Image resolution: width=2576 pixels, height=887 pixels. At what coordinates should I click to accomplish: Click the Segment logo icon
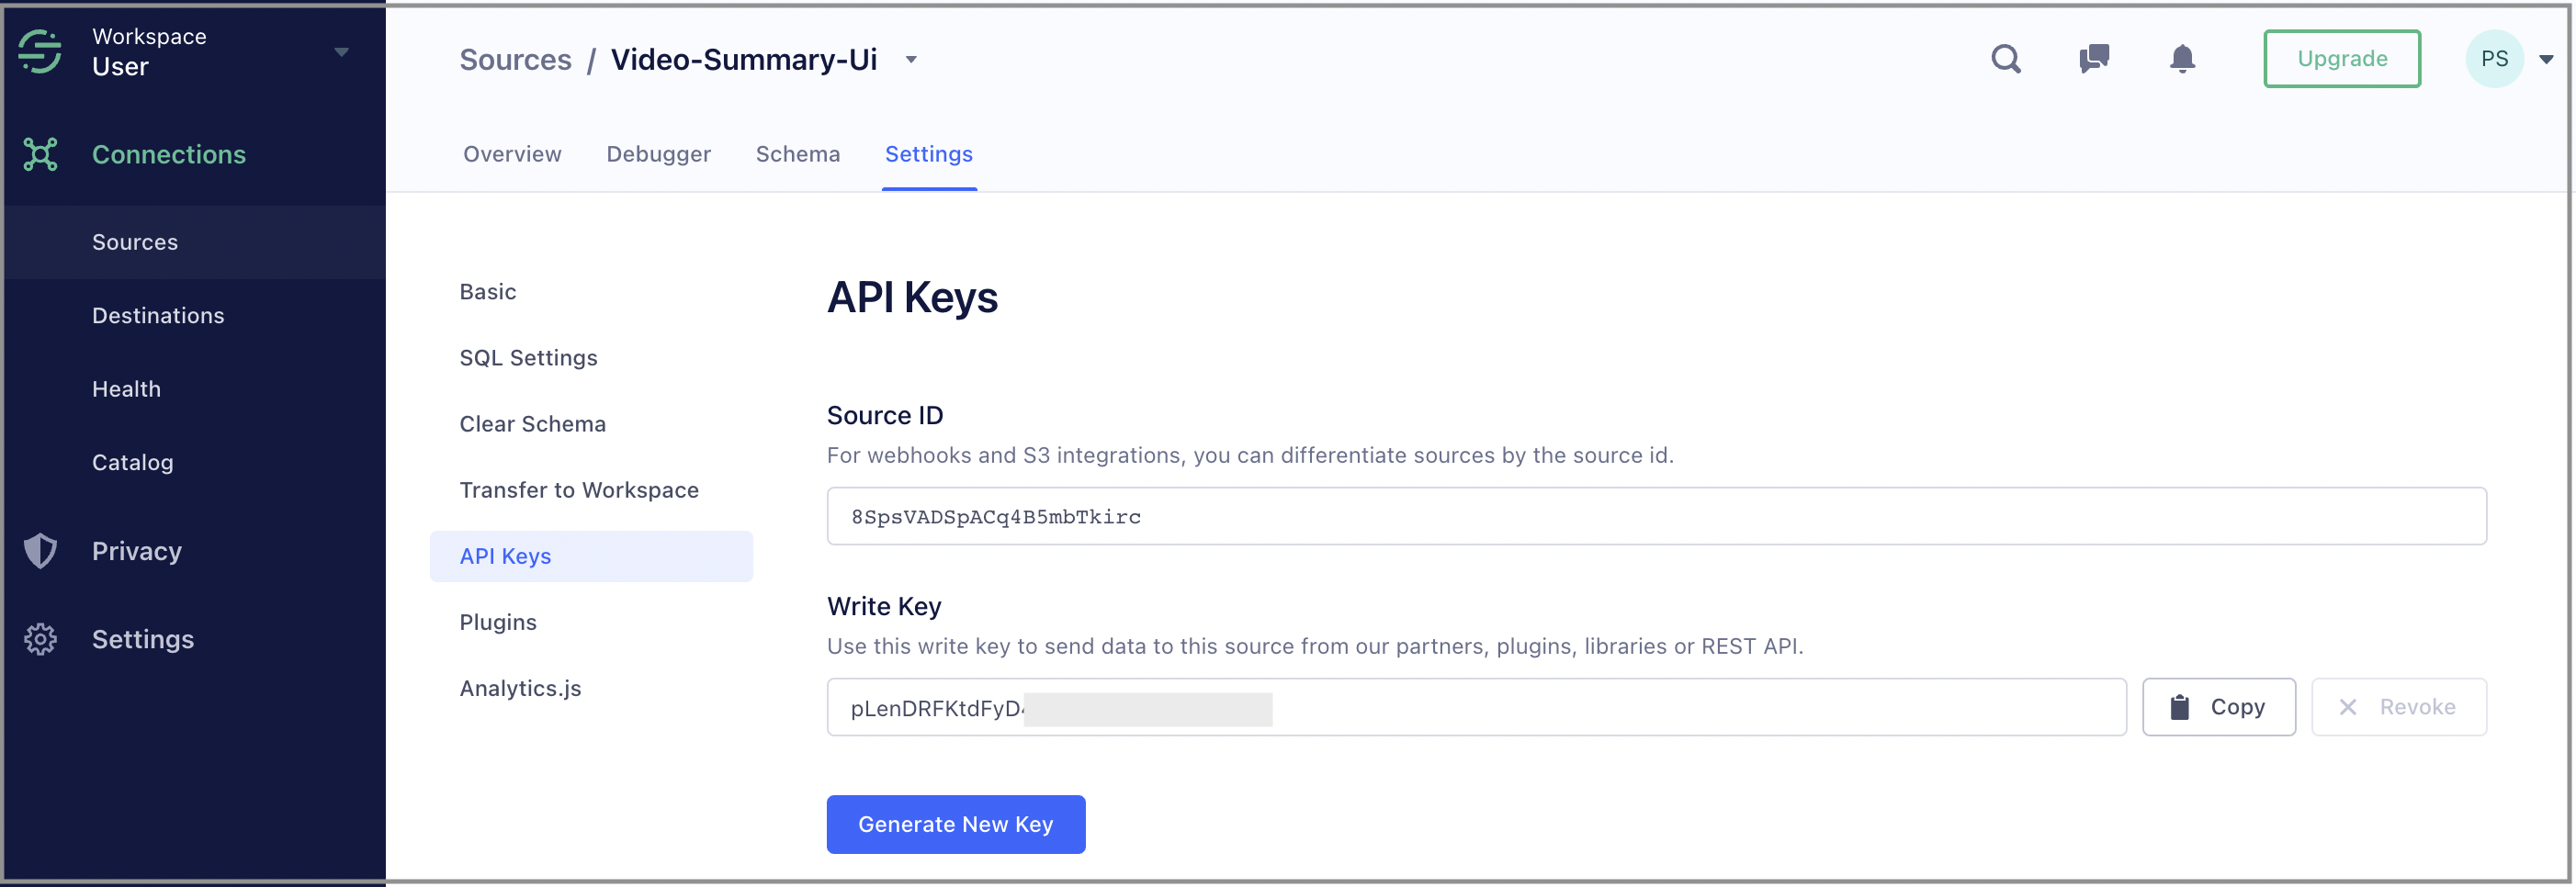(x=40, y=52)
